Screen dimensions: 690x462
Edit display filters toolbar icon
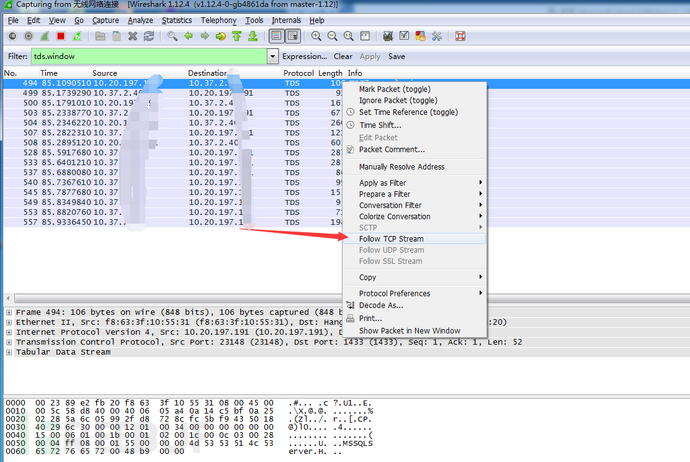pyautogui.click(x=404, y=36)
